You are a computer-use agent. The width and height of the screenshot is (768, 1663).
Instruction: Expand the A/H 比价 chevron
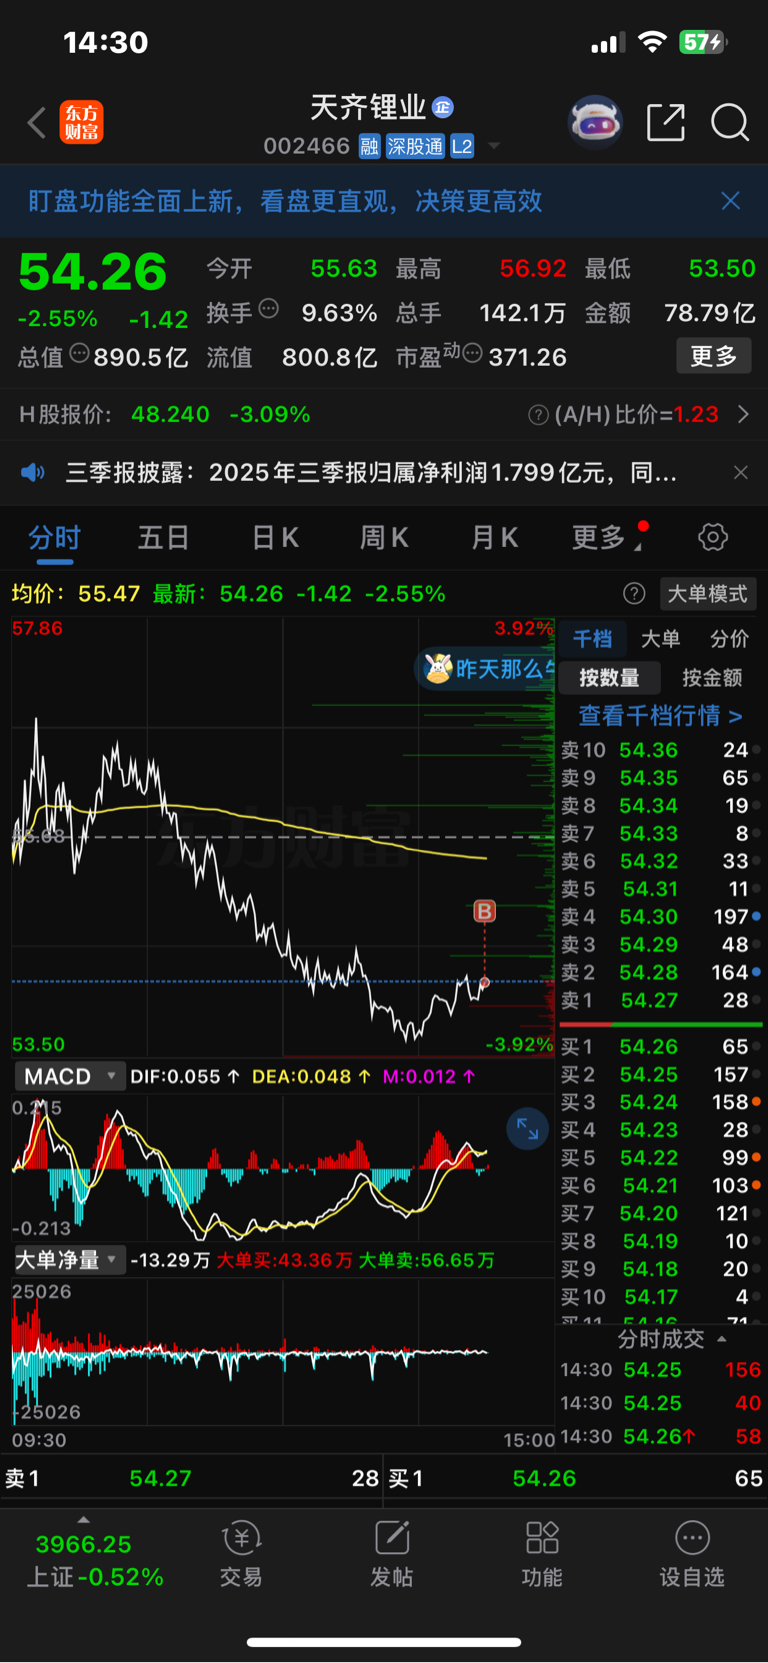coord(743,414)
